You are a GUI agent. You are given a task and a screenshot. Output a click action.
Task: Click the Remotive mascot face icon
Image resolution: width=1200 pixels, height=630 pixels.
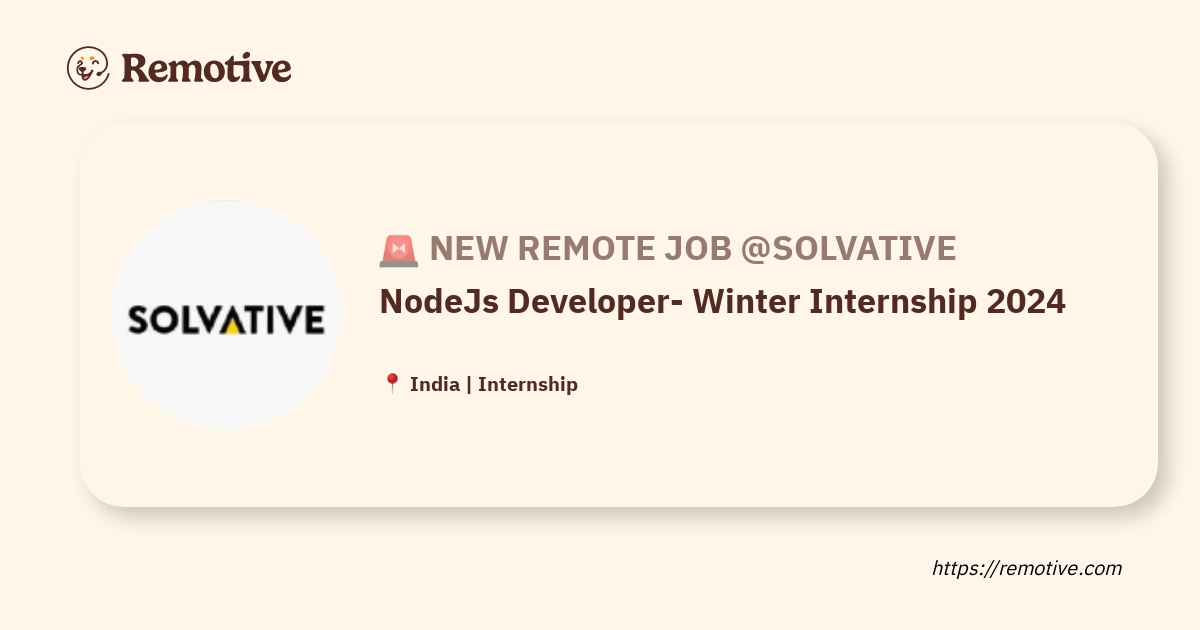tap(88, 68)
